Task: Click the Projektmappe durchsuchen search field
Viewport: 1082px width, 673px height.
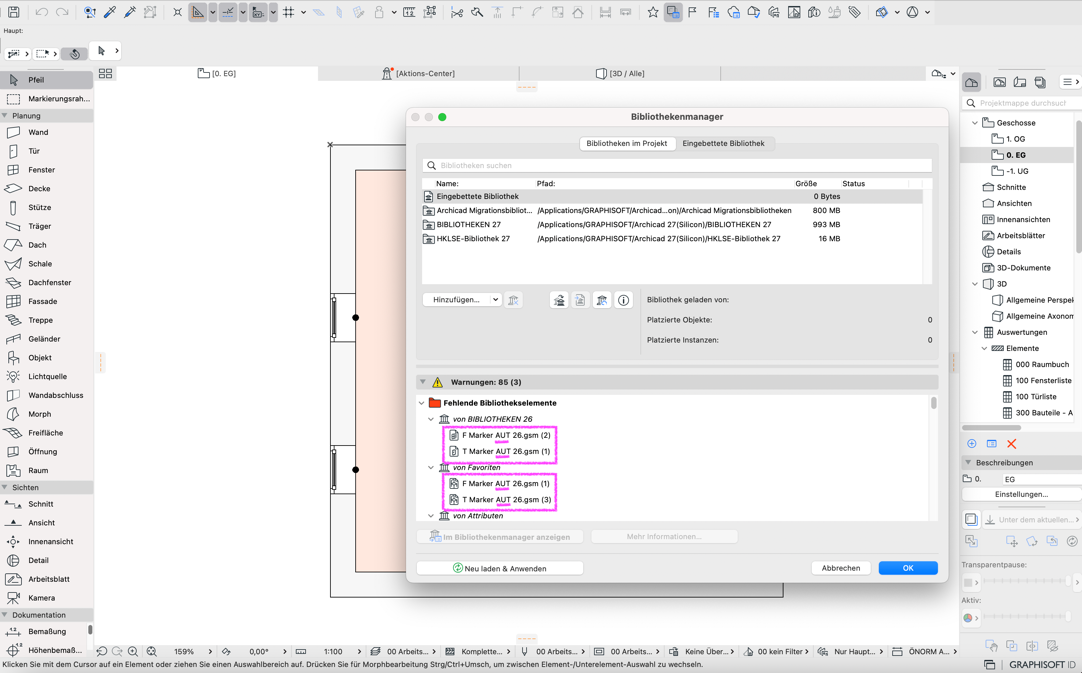Action: [1021, 103]
